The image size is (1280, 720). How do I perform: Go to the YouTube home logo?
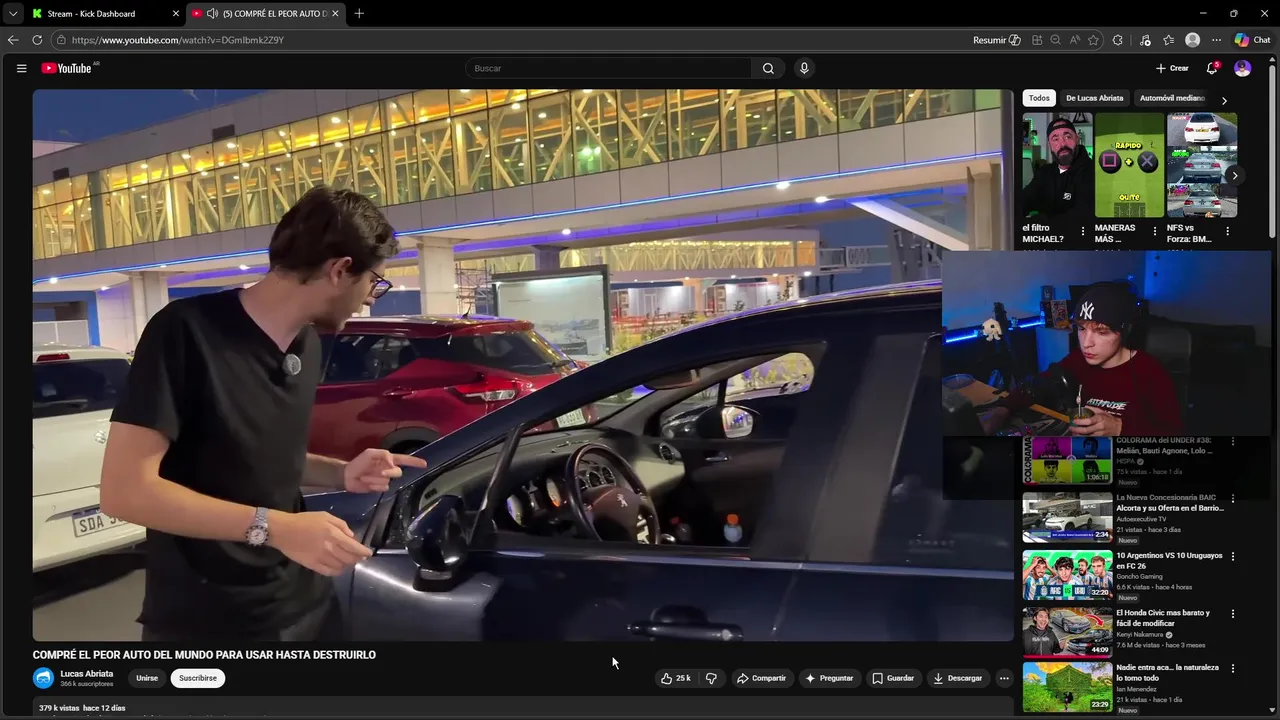[66, 68]
